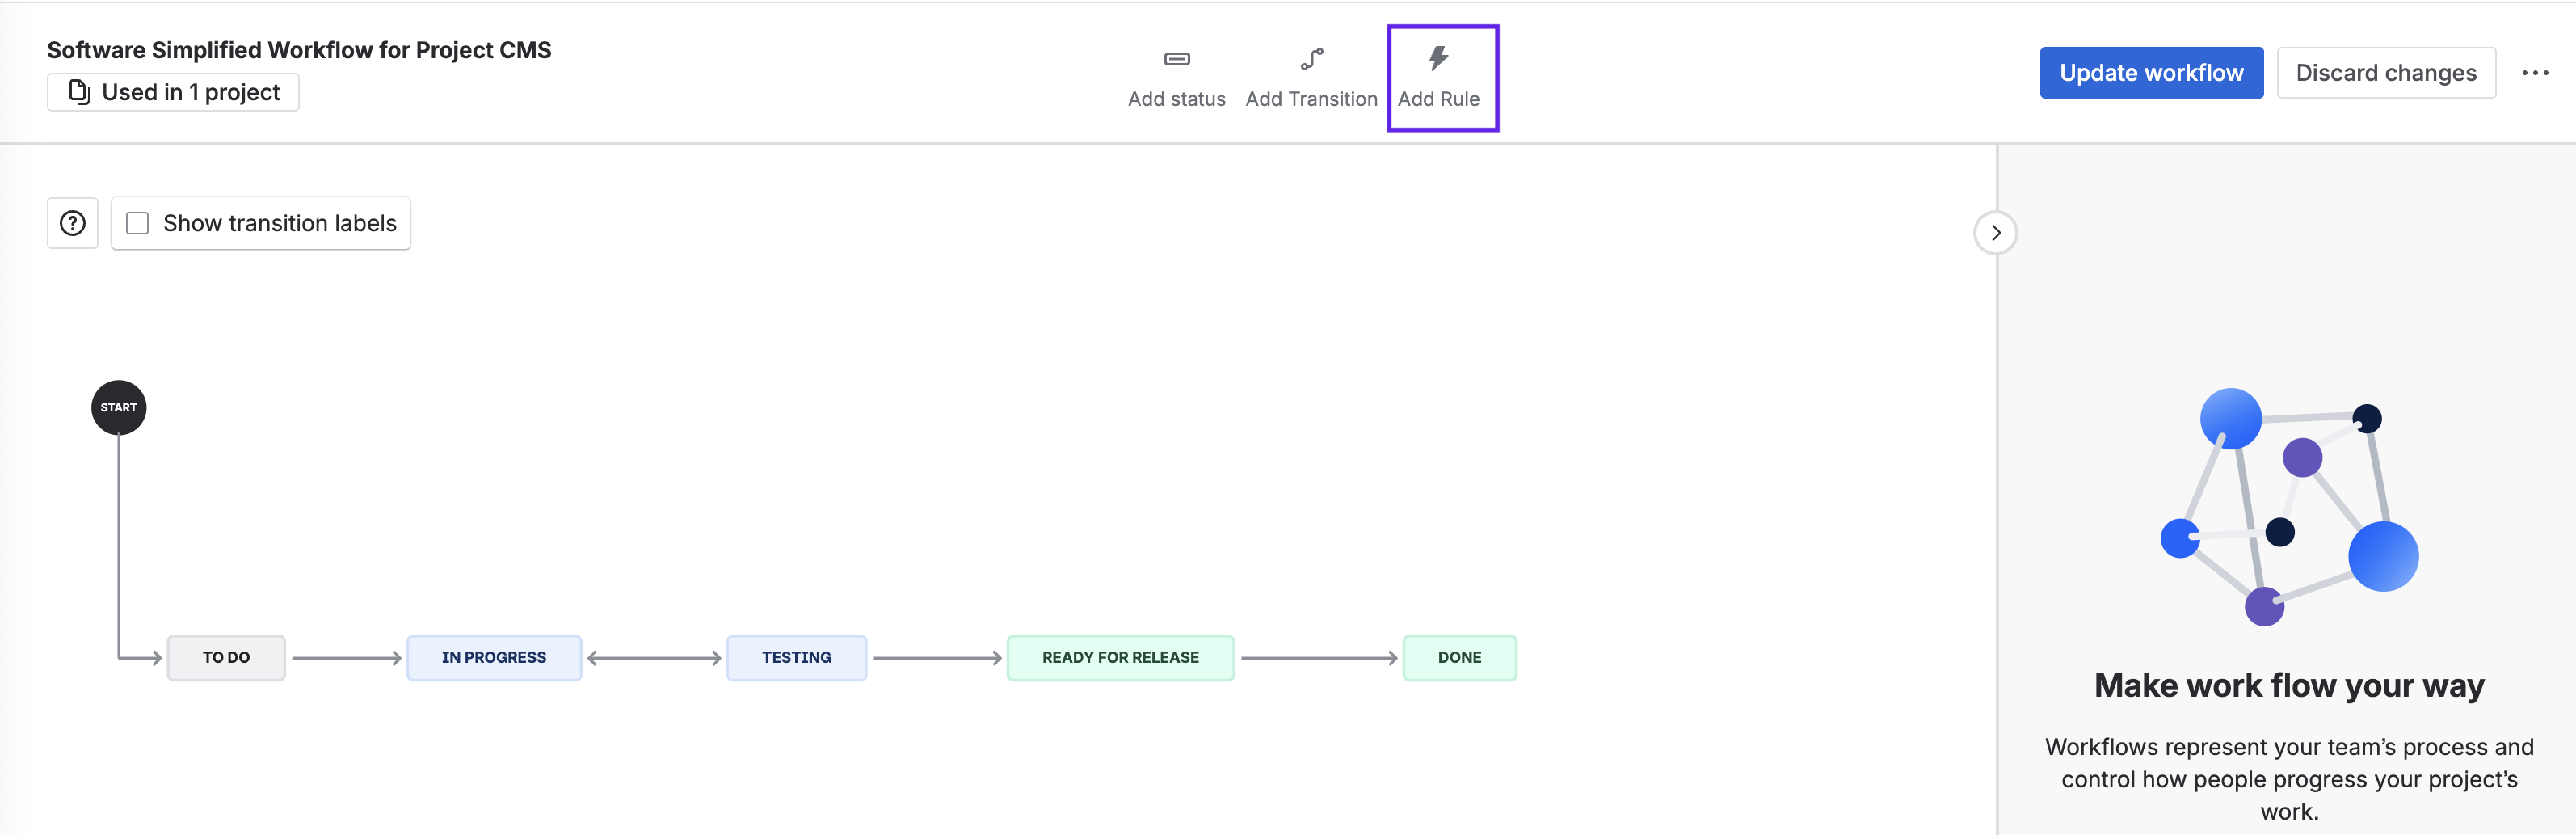Open the Used in 1 project button
This screenshot has width=2576, height=835.
pyautogui.click(x=173, y=92)
